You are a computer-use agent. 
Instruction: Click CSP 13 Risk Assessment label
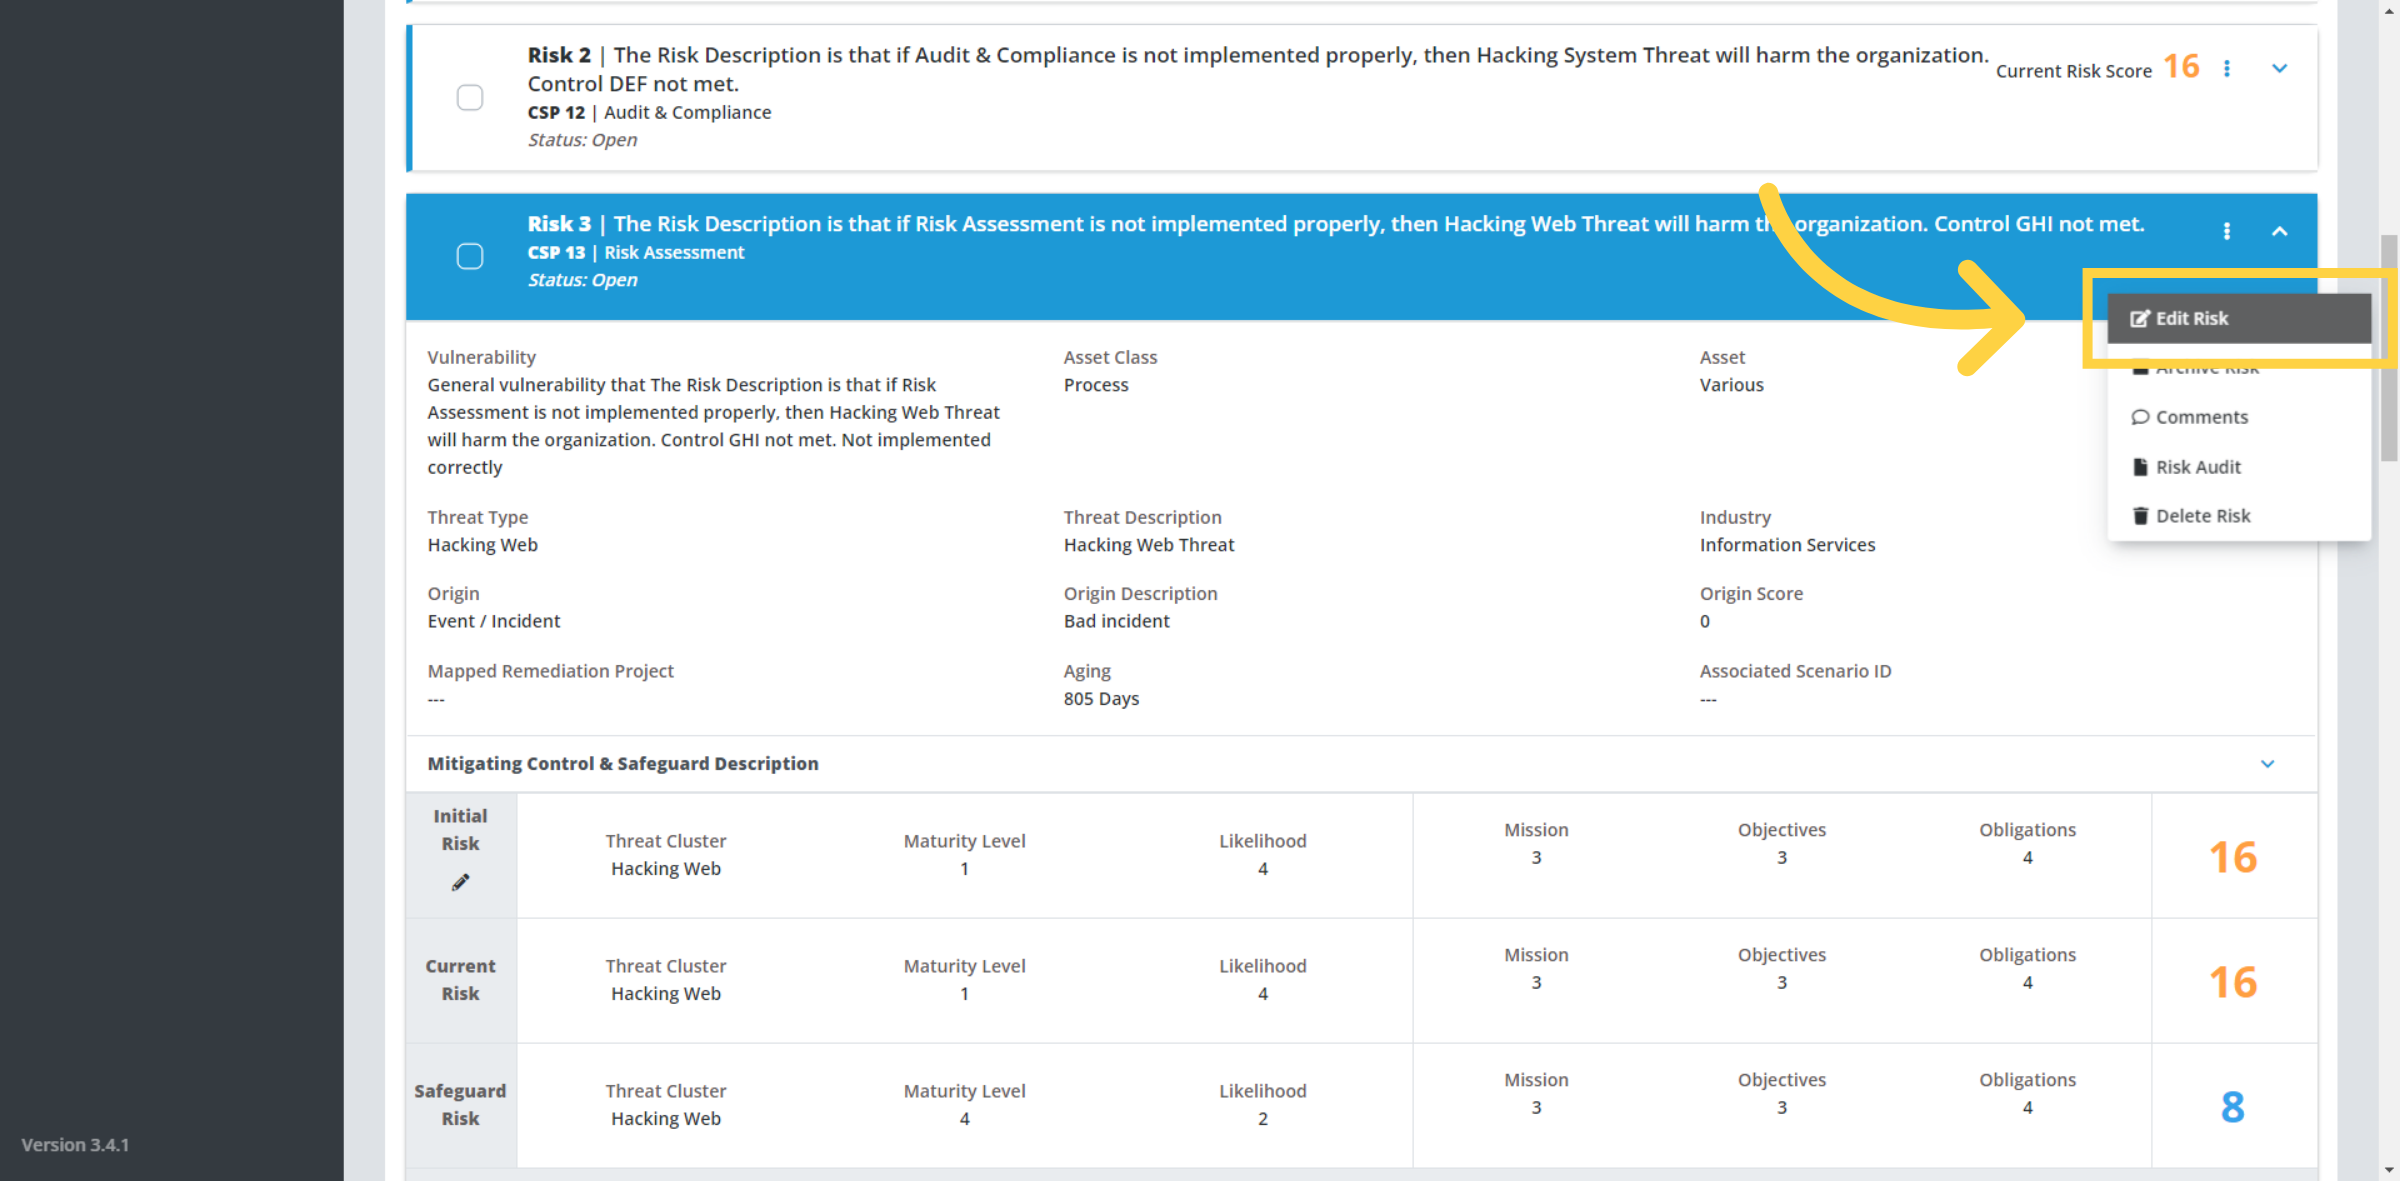[636, 253]
